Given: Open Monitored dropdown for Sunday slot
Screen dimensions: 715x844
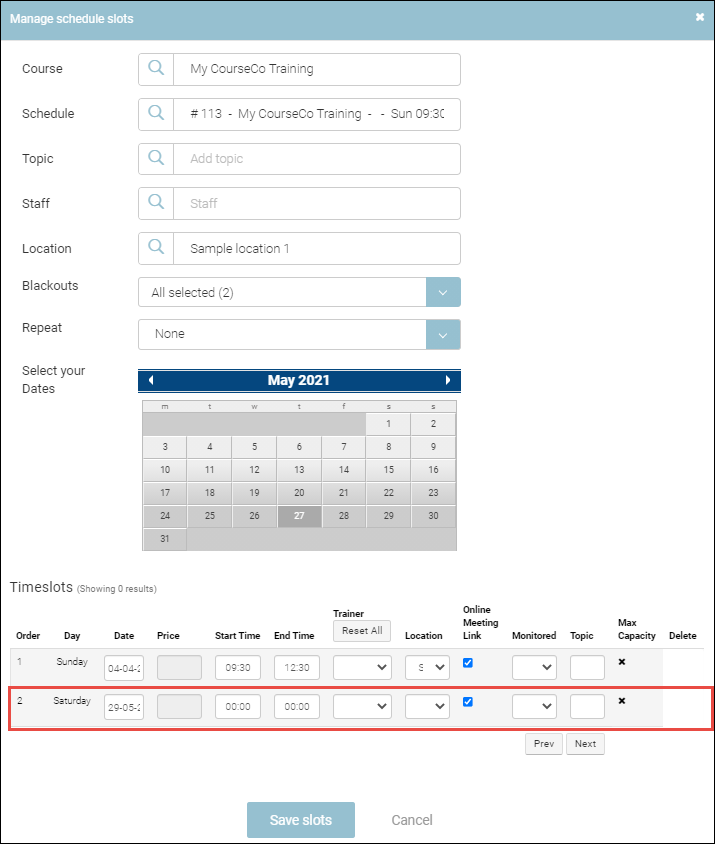Looking at the screenshot, I should pyautogui.click(x=534, y=667).
